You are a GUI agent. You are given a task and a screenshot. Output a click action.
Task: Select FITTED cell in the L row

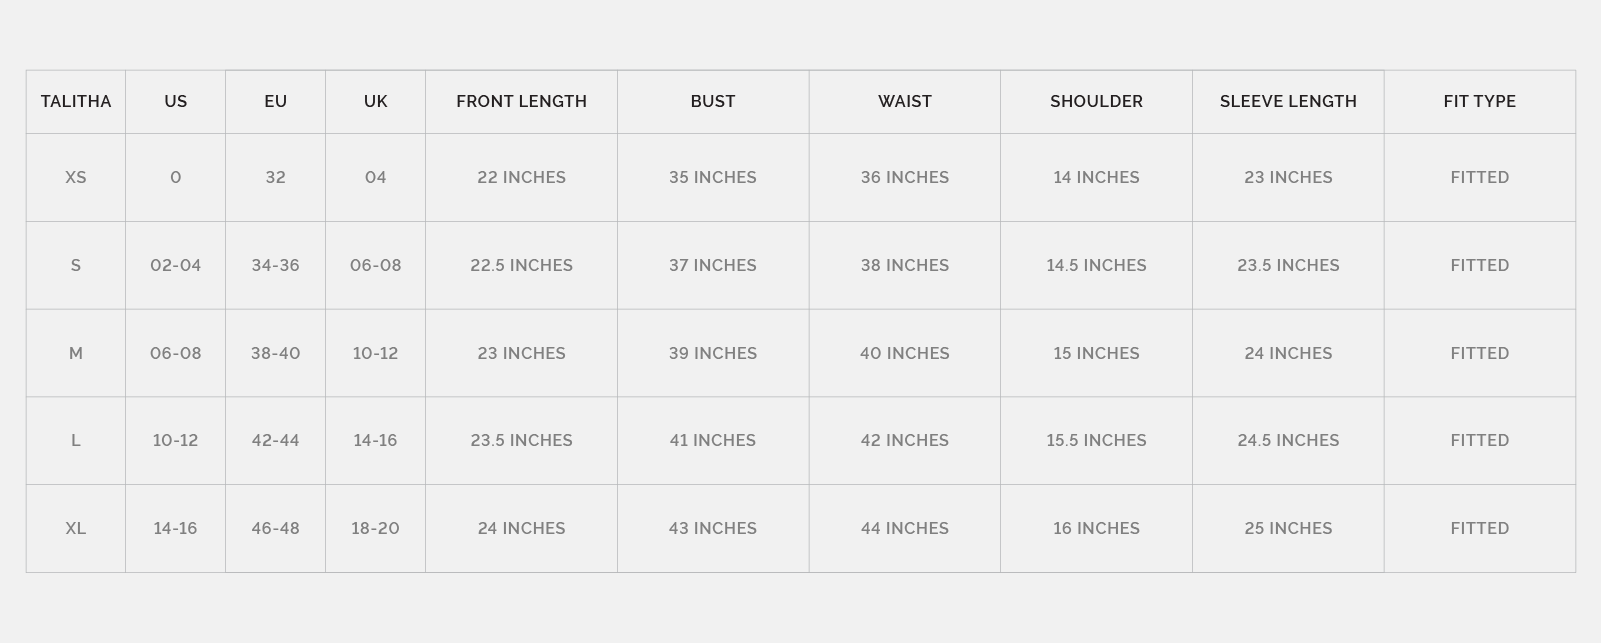pyautogui.click(x=1479, y=440)
